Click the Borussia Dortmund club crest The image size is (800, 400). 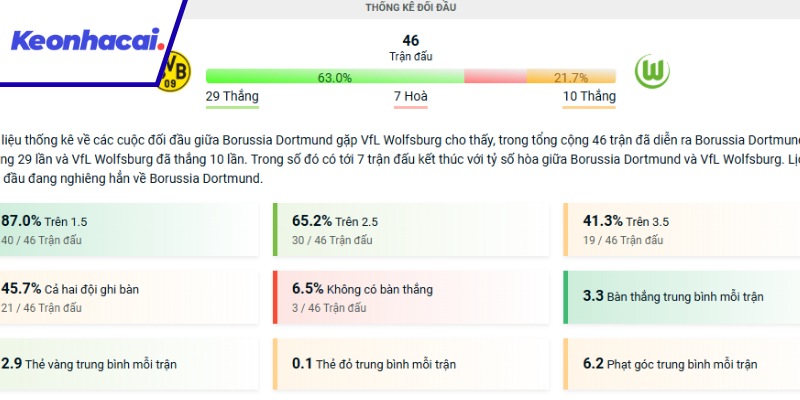point(177,69)
